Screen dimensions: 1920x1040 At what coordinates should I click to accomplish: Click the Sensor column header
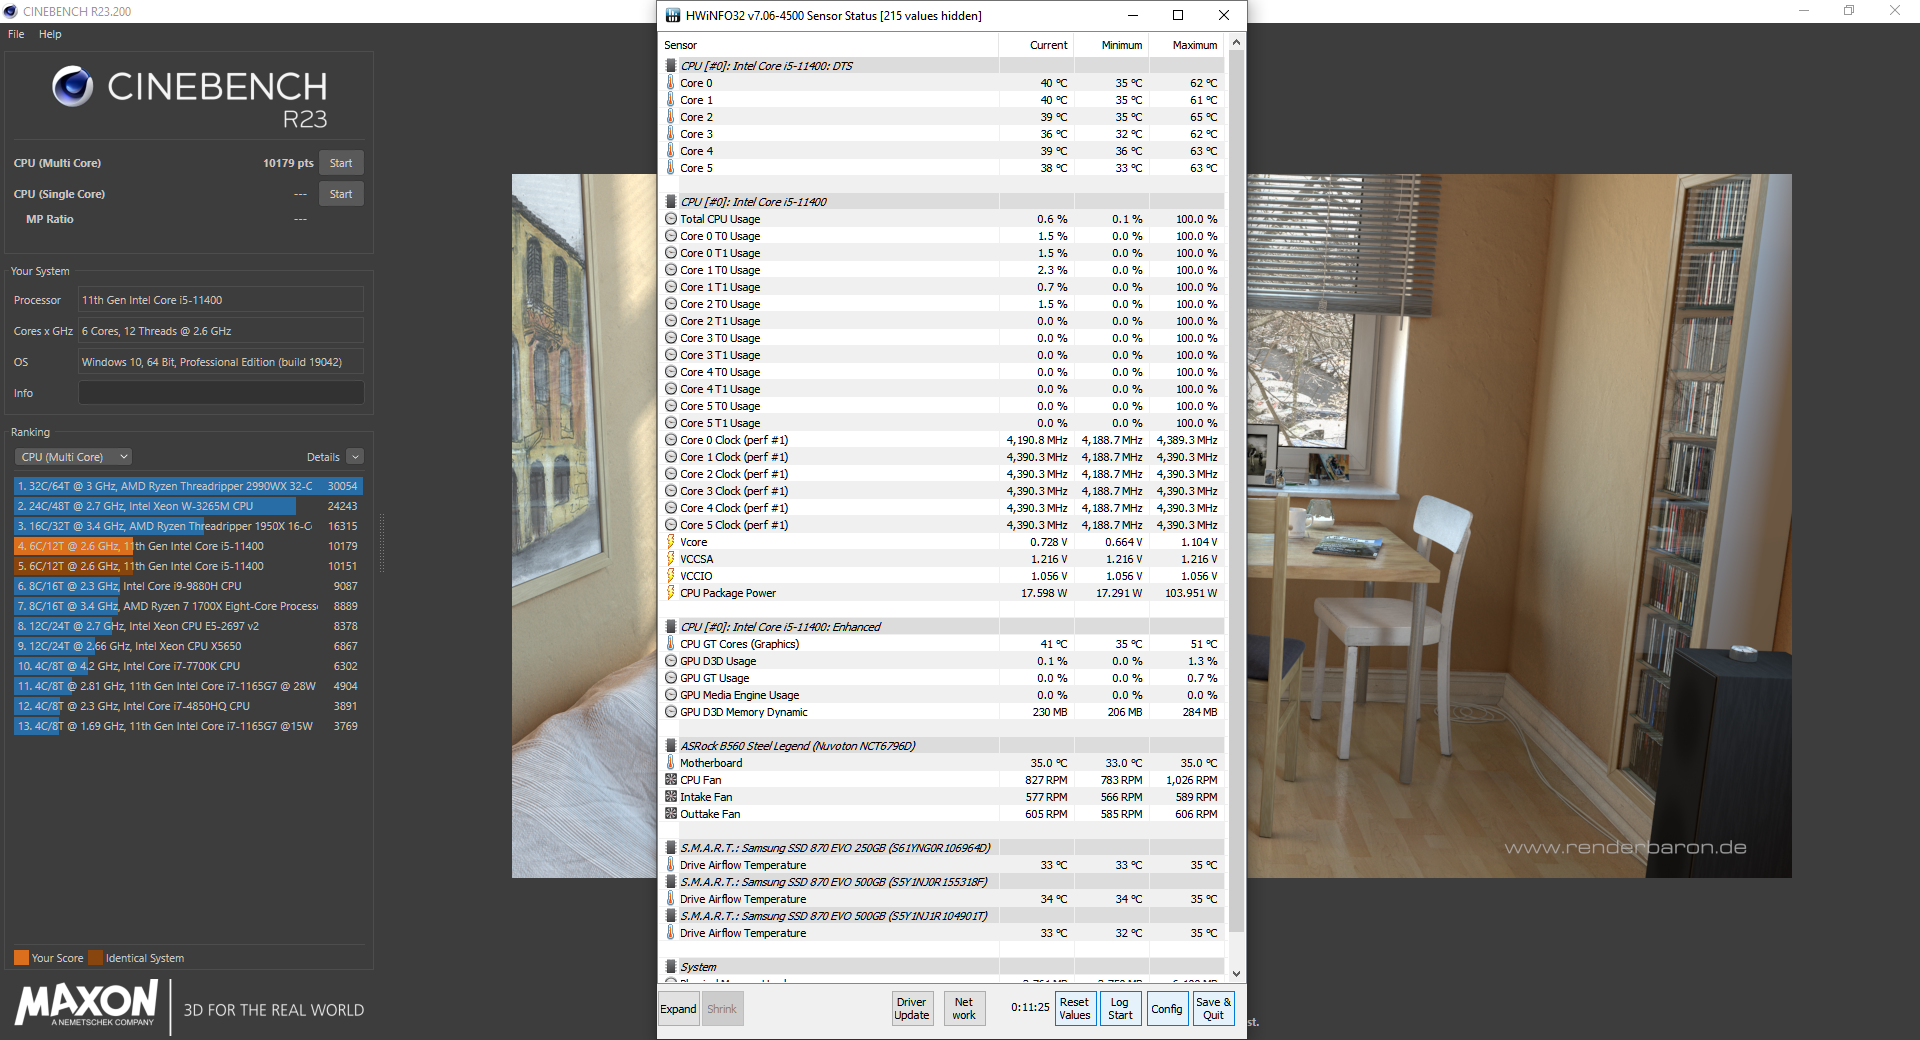coord(829,45)
